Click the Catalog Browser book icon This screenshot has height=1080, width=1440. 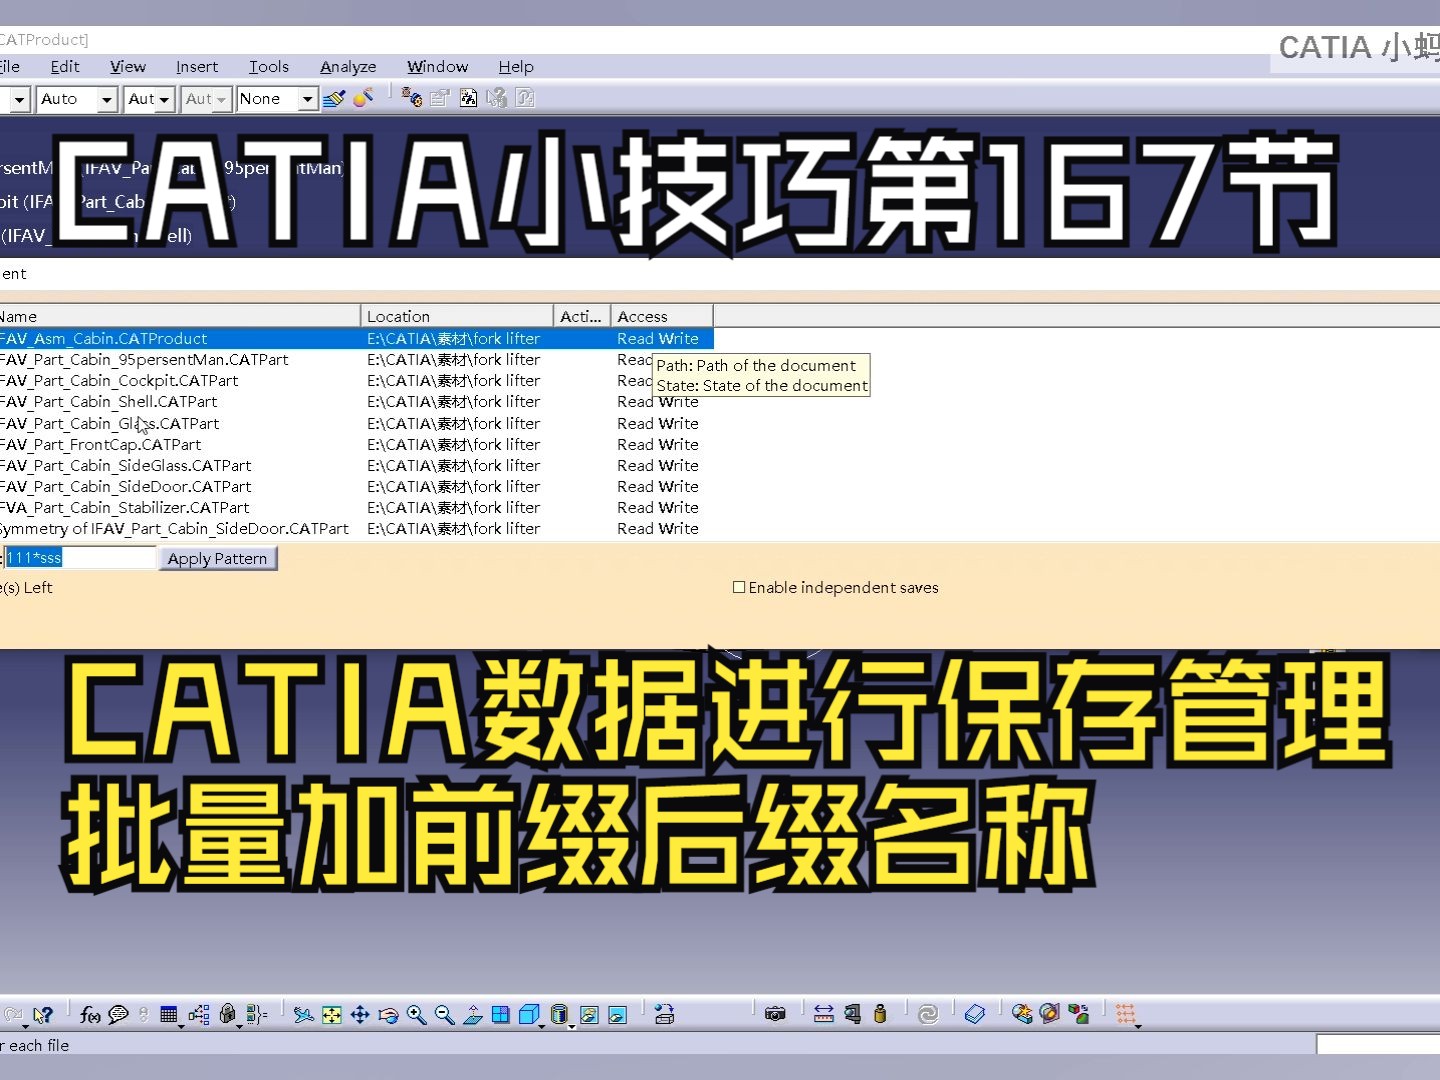(x=975, y=1015)
